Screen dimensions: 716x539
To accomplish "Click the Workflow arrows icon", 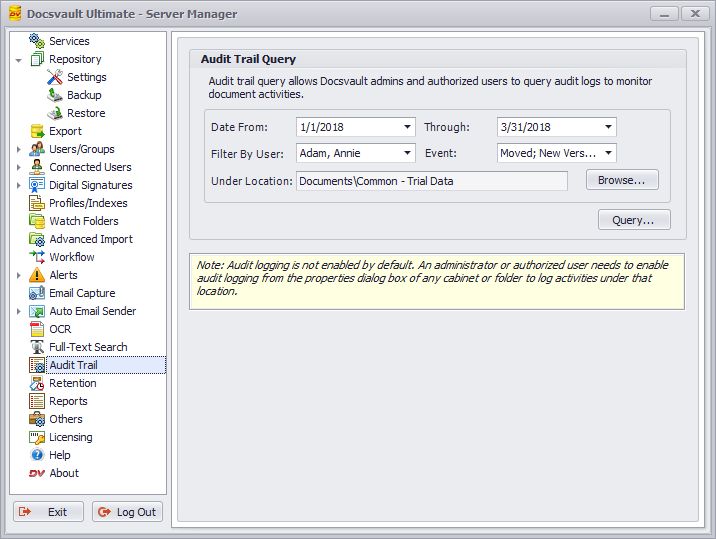I will pos(37,257).
